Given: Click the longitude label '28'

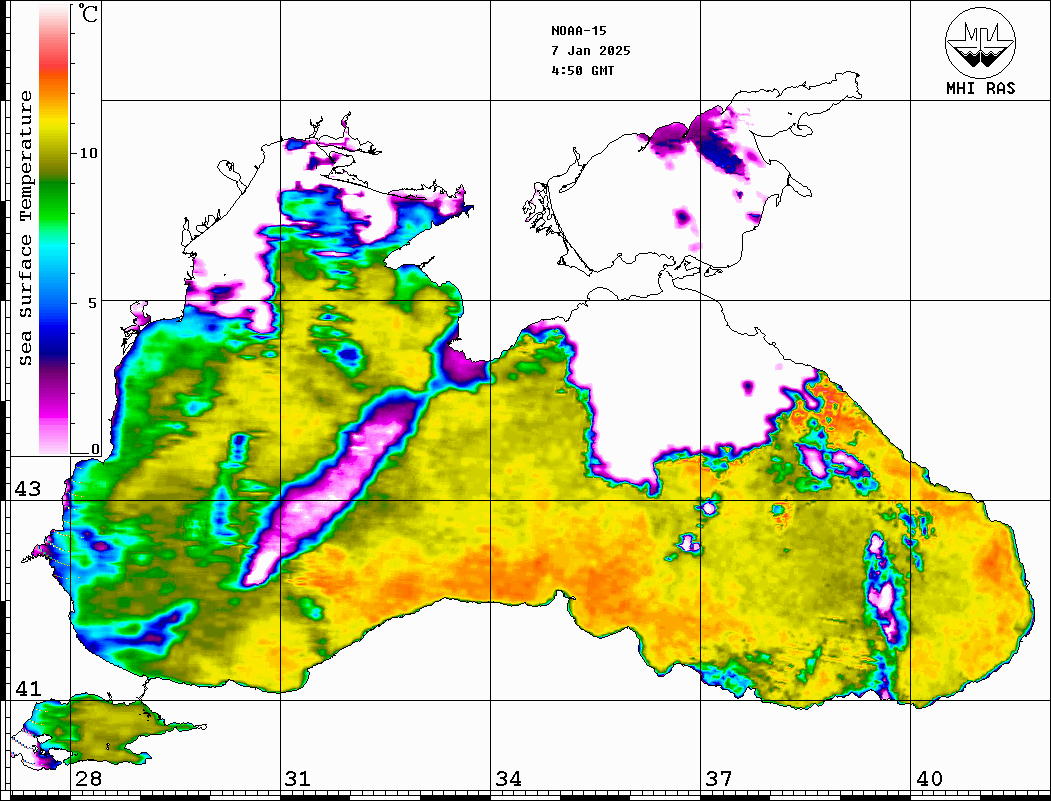Looking at the screenshot, I should [88, 779].
